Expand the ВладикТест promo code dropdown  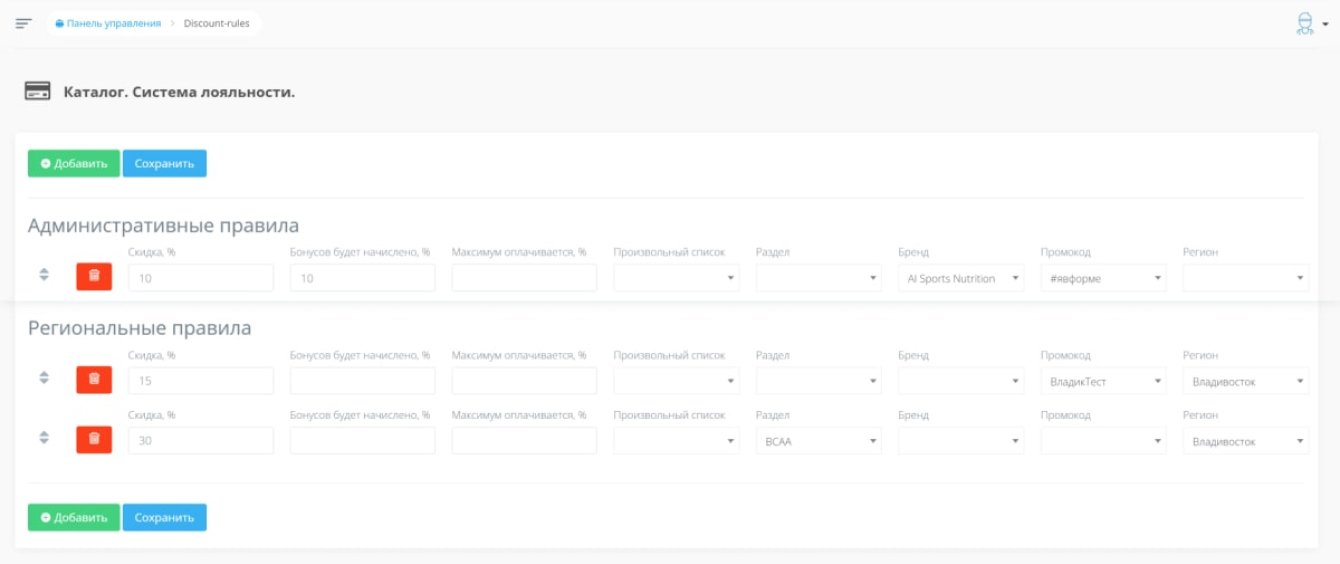pos(1102,381)
